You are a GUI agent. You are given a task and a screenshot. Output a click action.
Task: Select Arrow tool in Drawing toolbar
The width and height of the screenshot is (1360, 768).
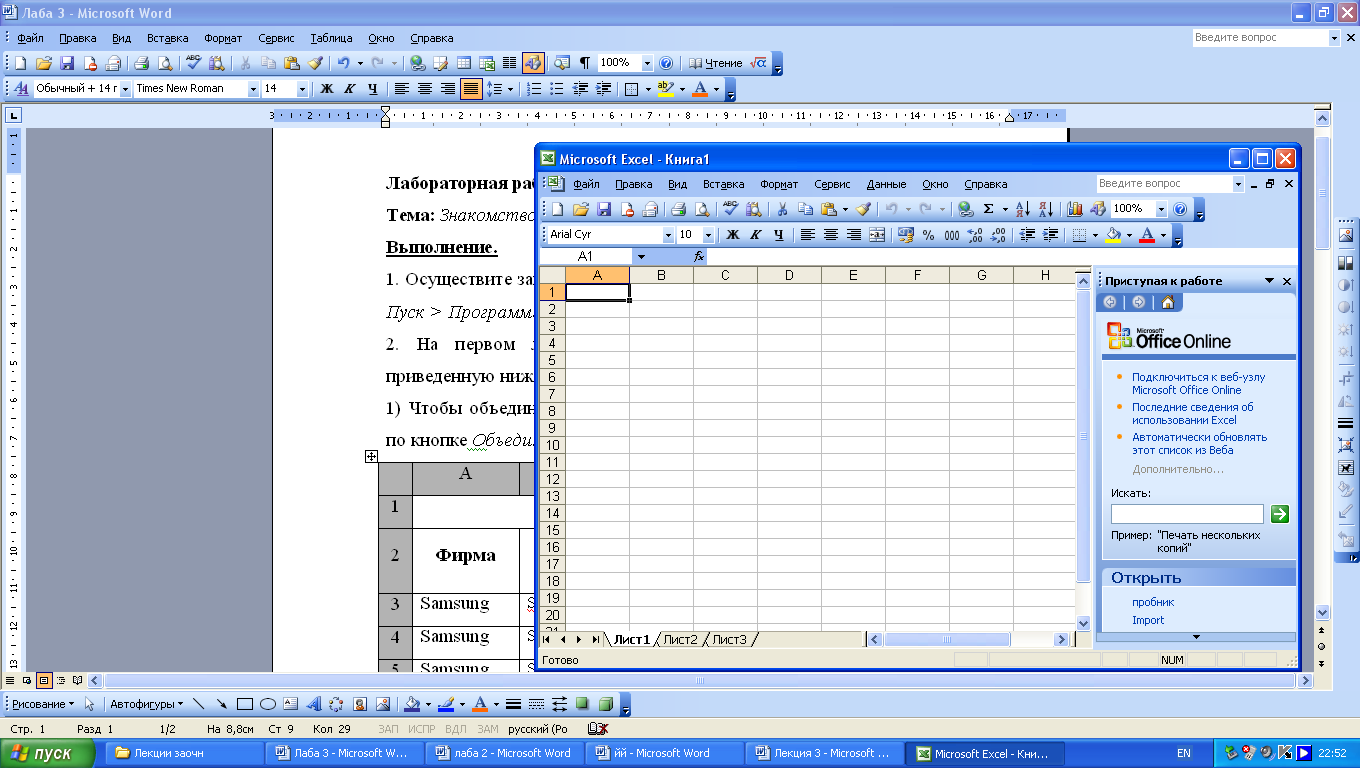pos(222,704)
